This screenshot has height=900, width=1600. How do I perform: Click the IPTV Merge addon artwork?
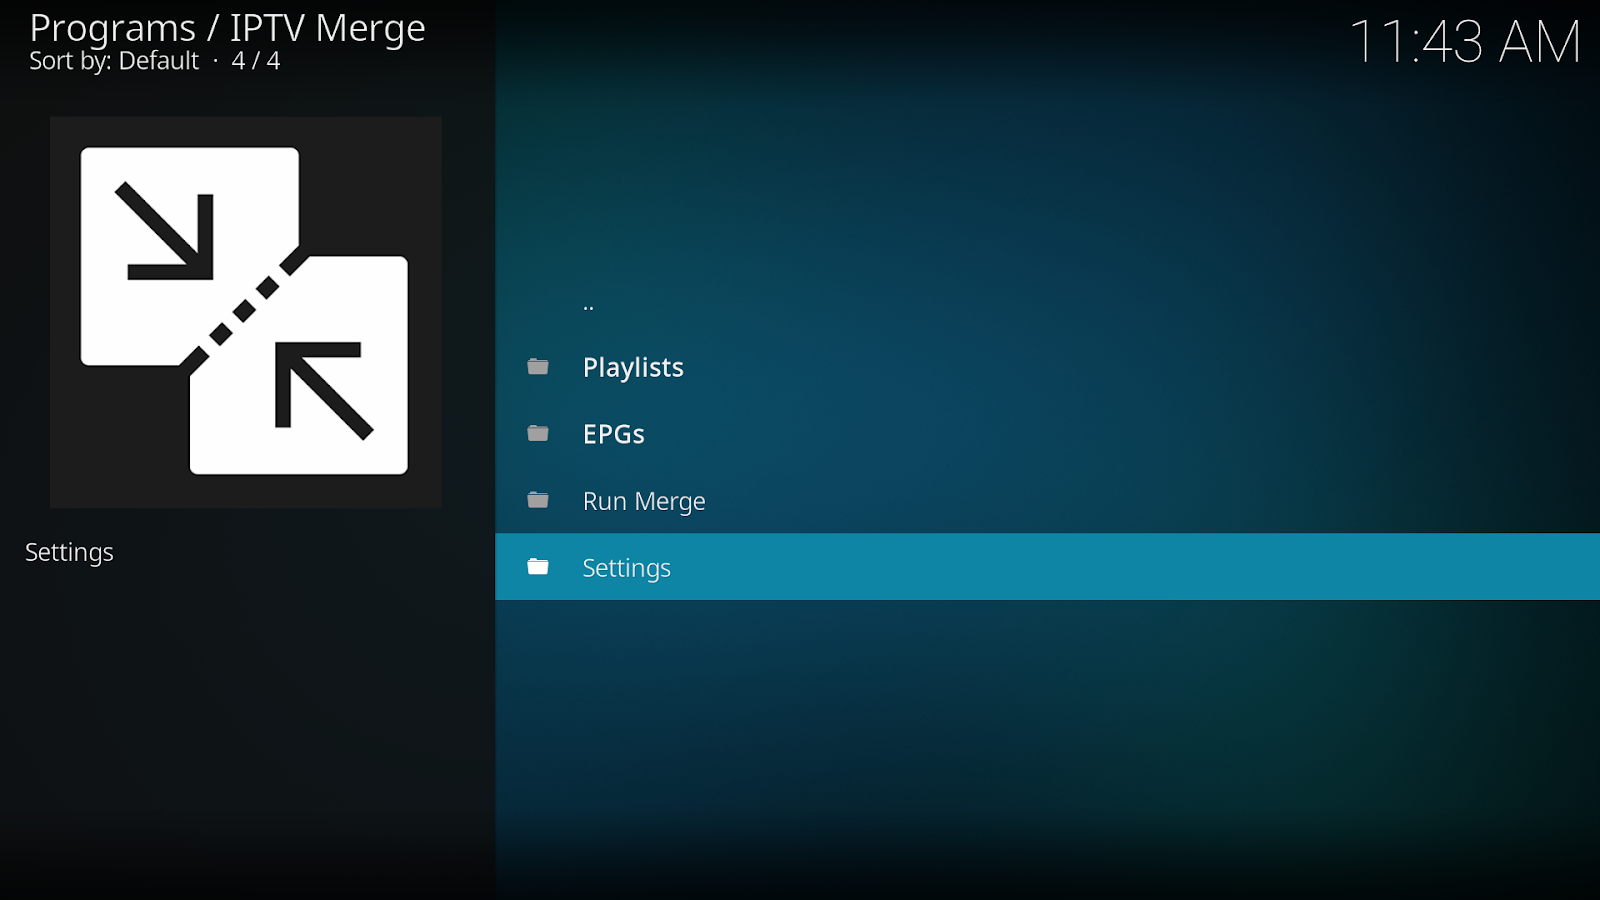click(246, 312)
